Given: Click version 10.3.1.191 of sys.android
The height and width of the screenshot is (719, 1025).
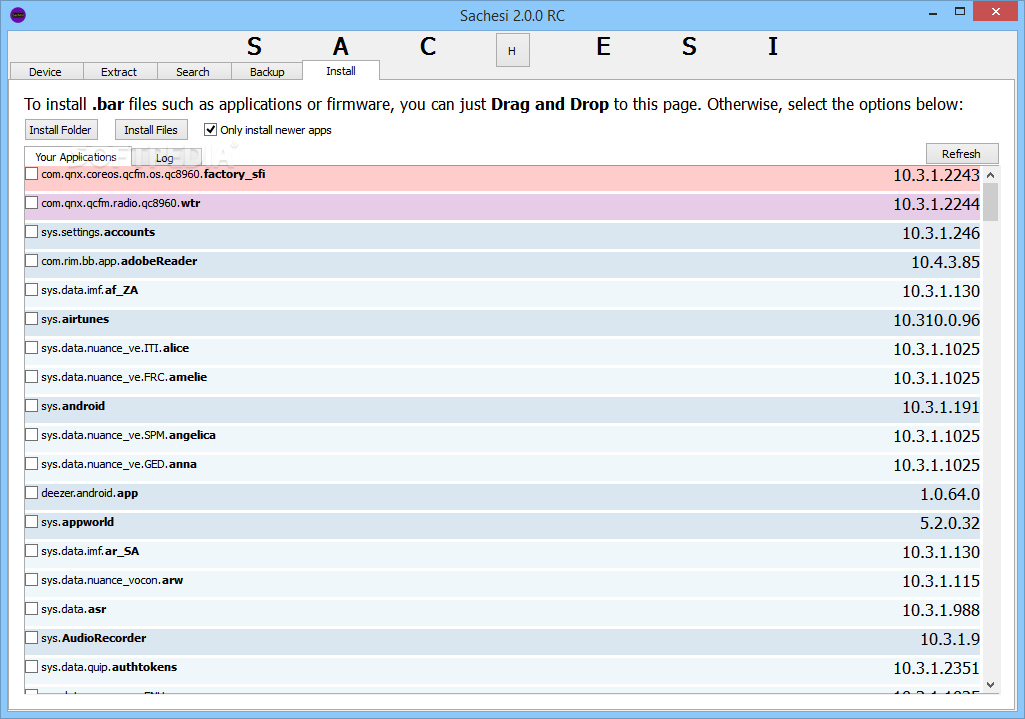Looking at the screenshot, I should point(941,407).
